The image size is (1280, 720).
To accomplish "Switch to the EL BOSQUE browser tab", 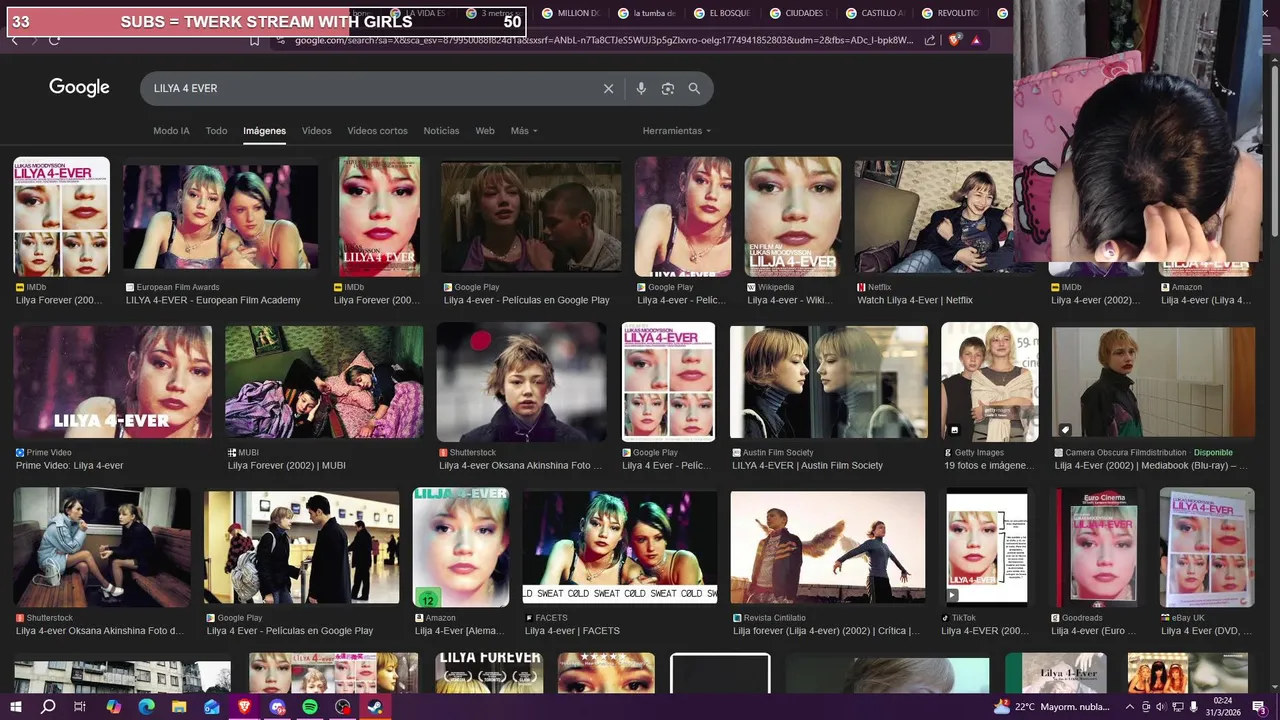I will [723, 13].
